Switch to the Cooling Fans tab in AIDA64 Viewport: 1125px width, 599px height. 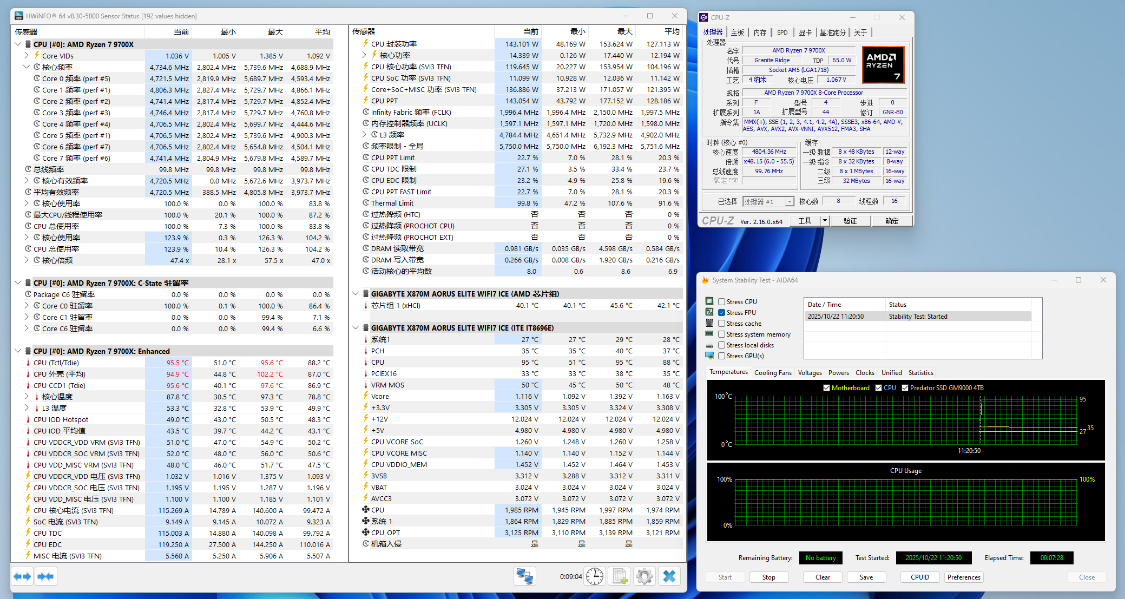[772, 372]
